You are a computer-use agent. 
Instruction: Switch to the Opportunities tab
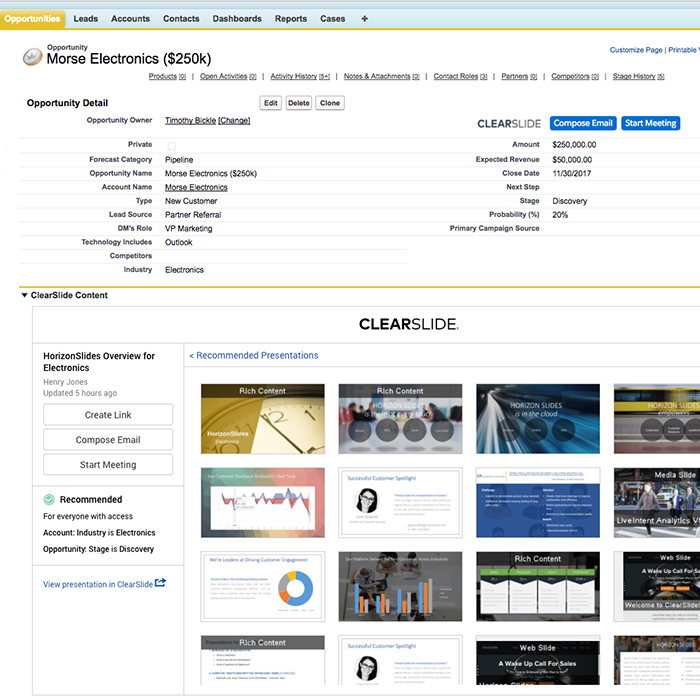33,19
